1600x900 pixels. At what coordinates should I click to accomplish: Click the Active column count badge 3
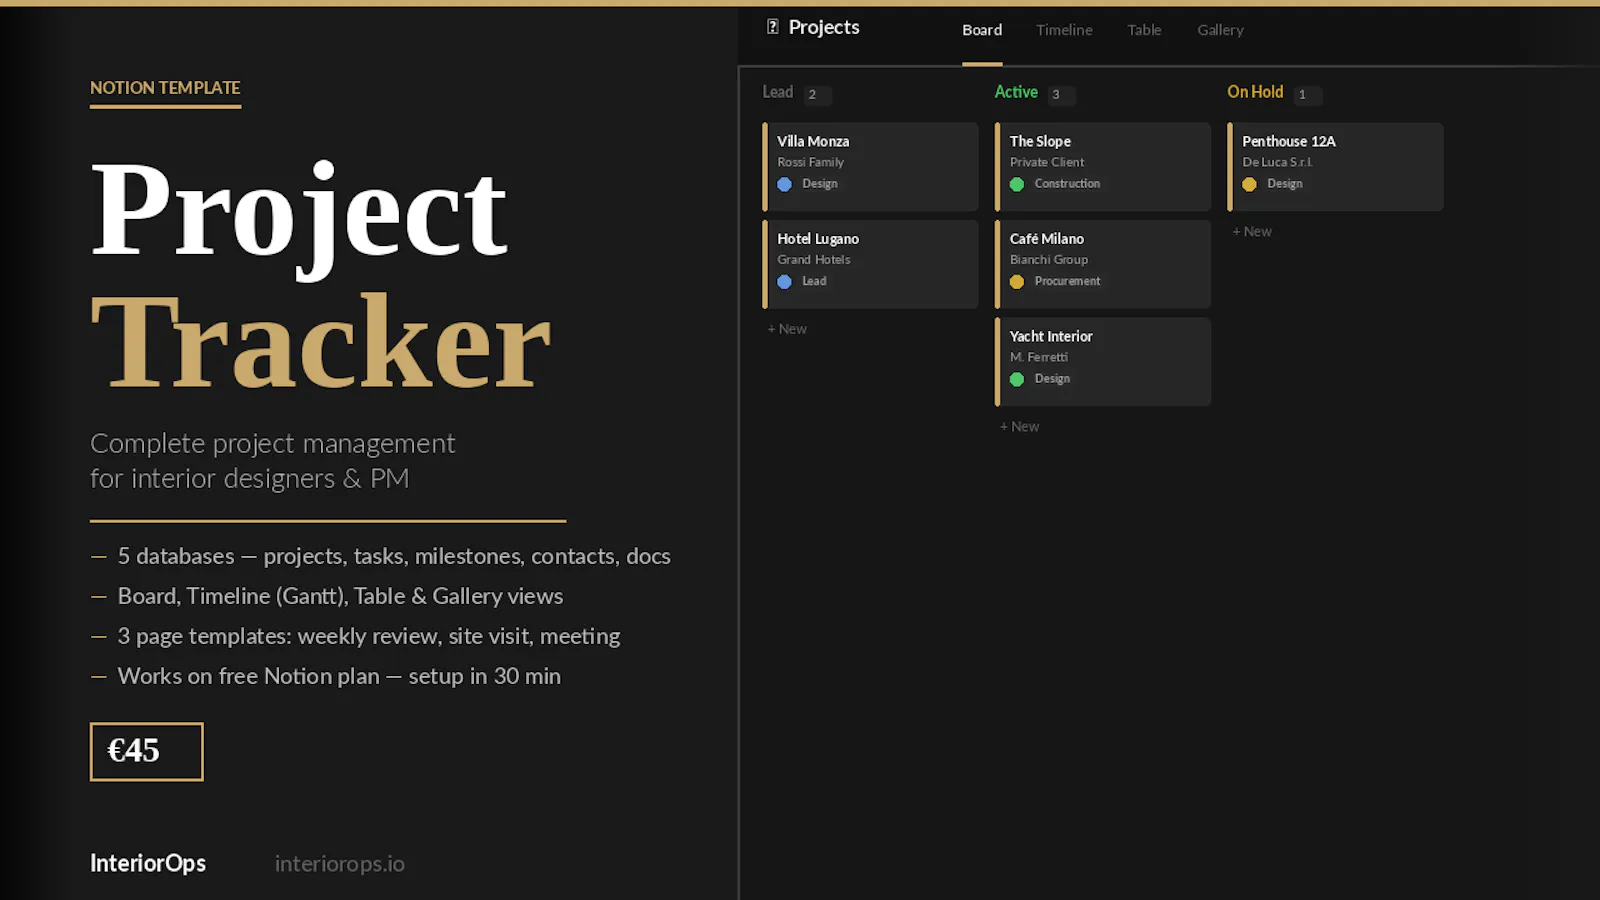pos(1060,95)
